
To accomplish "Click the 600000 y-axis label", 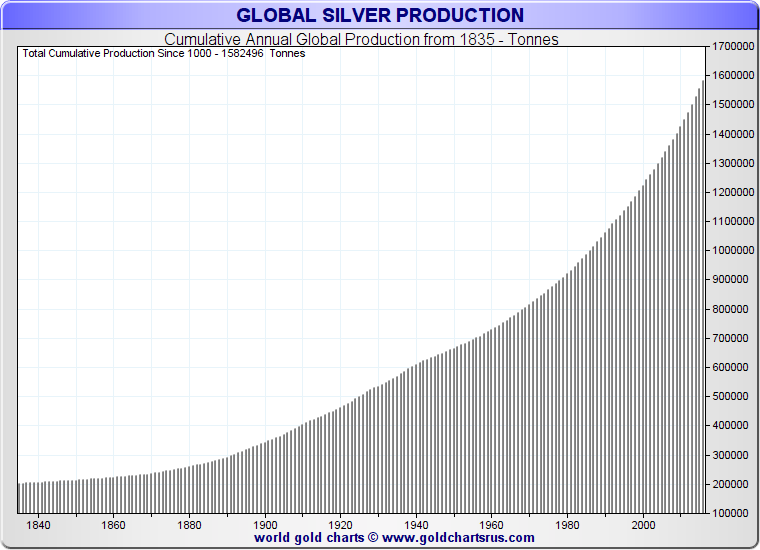I will click(730, 367).
